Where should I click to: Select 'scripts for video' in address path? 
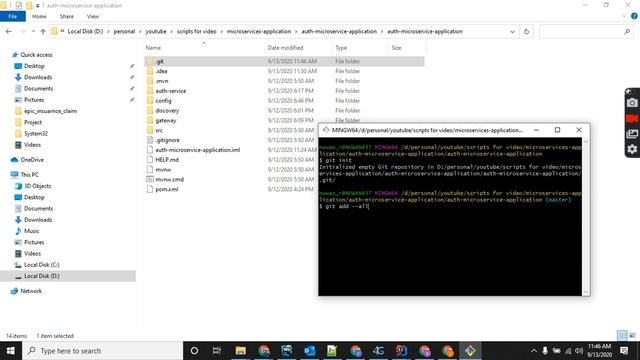(196, 31)
